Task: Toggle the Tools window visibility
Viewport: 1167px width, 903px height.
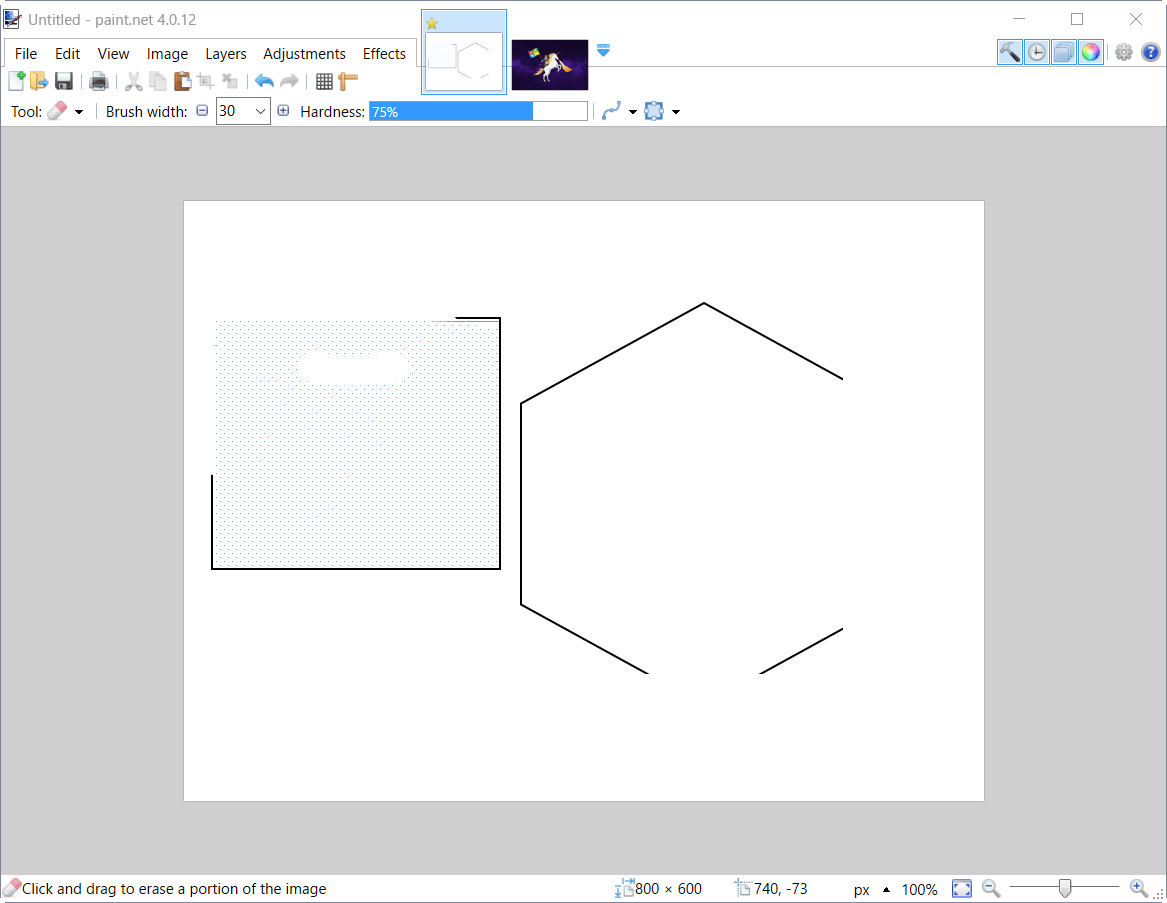Action: click(1010, 51)
